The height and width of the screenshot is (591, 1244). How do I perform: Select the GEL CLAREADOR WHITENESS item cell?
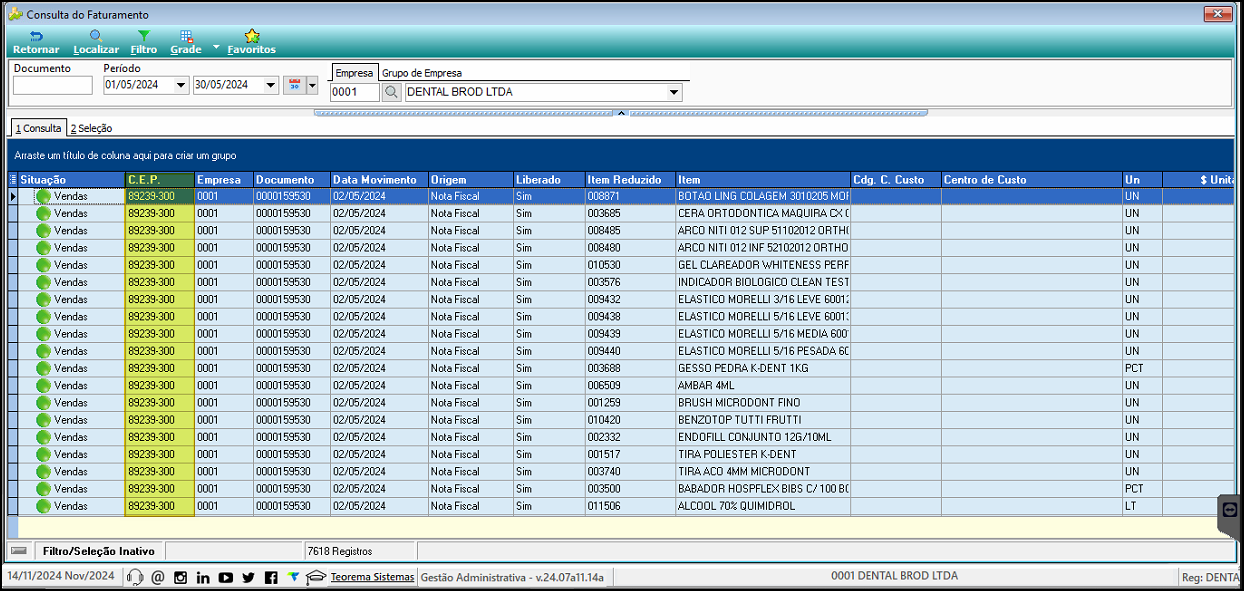(763, 265)
